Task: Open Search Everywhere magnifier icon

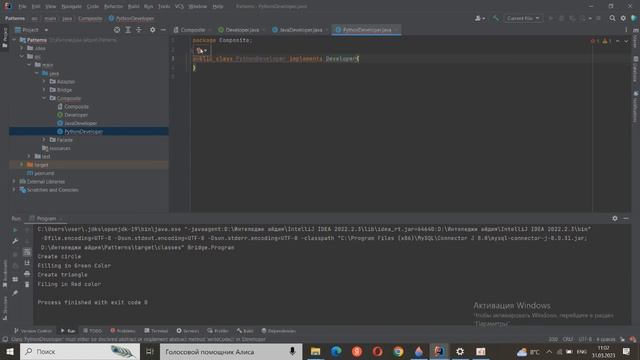Action: point(612,18)
